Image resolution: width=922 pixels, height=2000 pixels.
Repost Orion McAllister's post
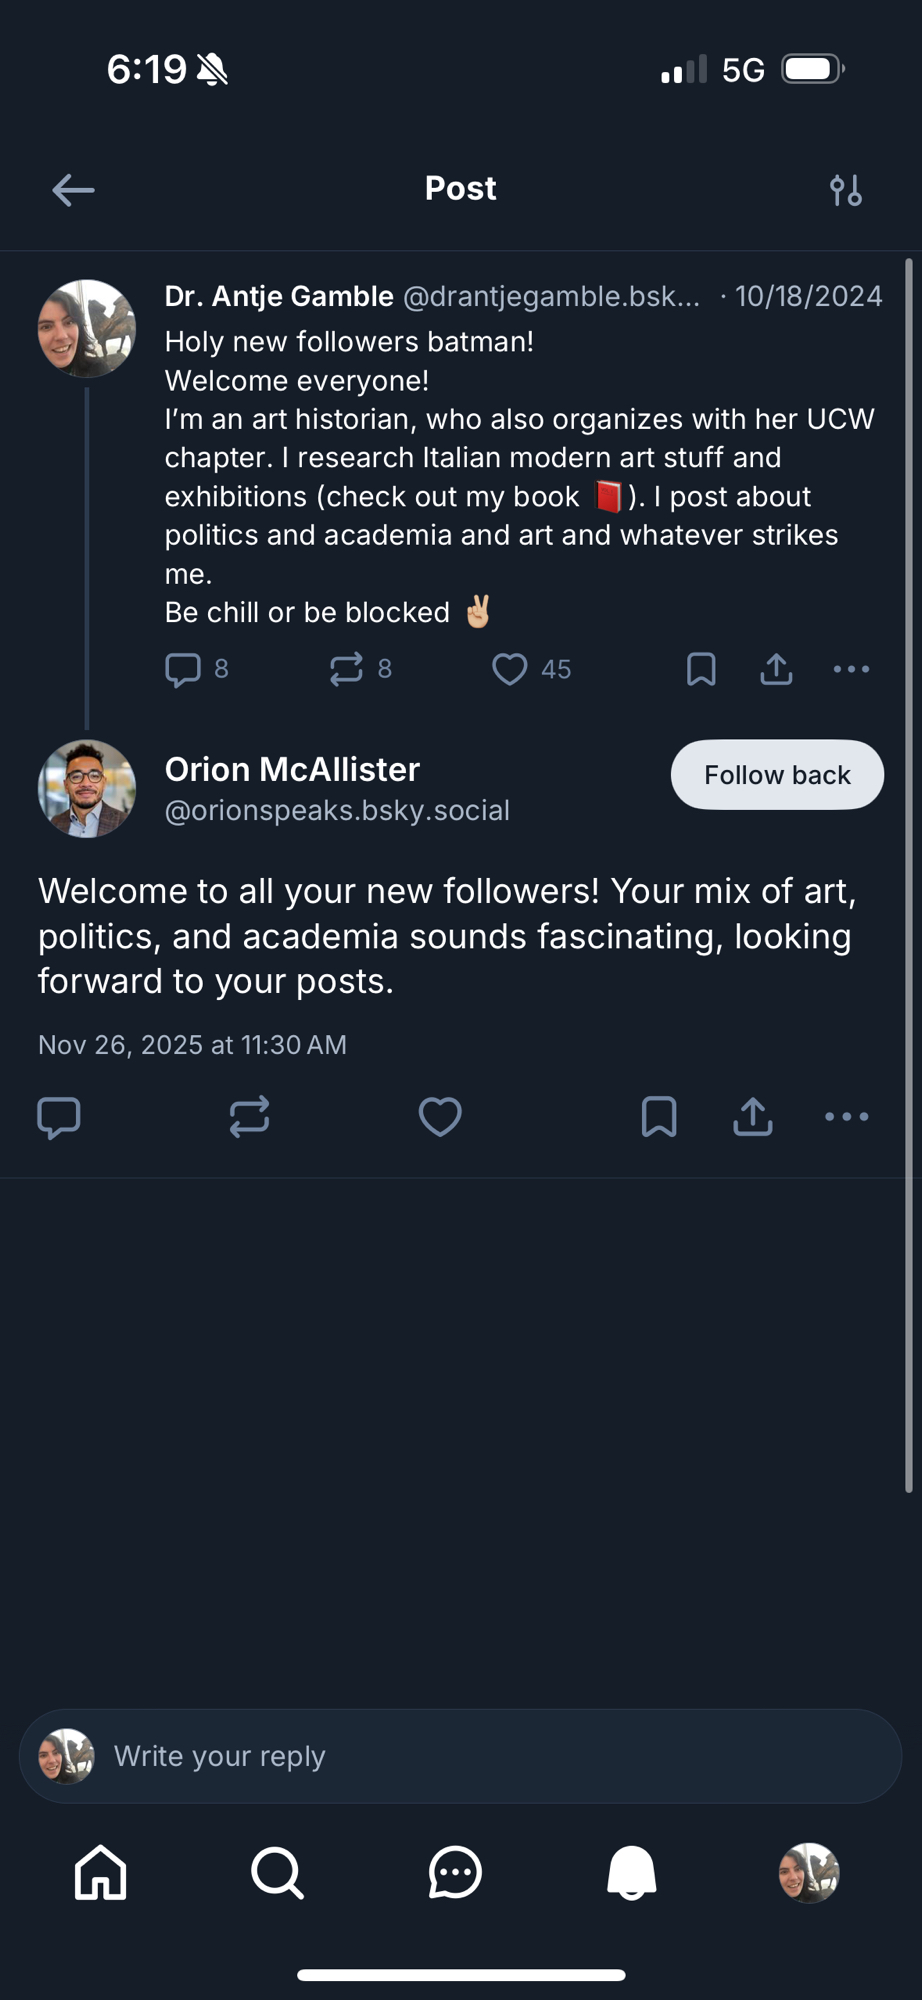click(x=249, y=1117)
